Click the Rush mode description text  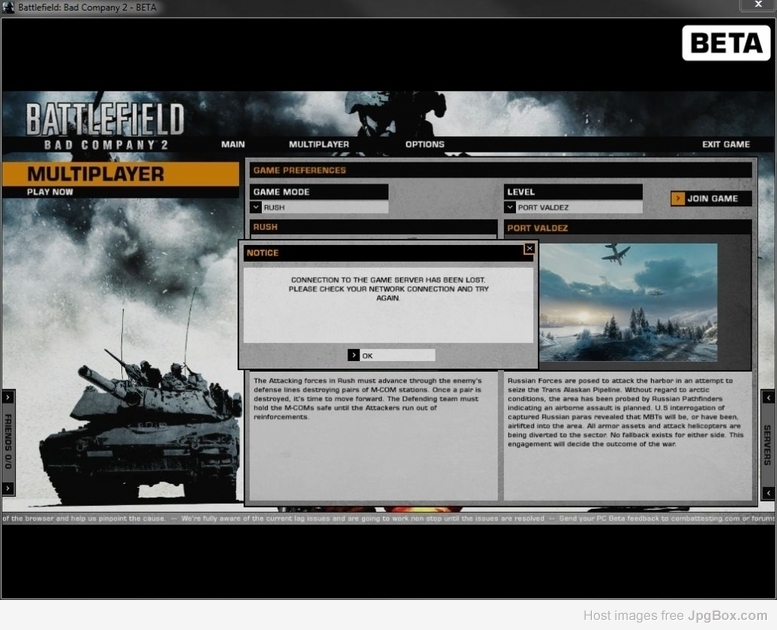pos(368,399)
